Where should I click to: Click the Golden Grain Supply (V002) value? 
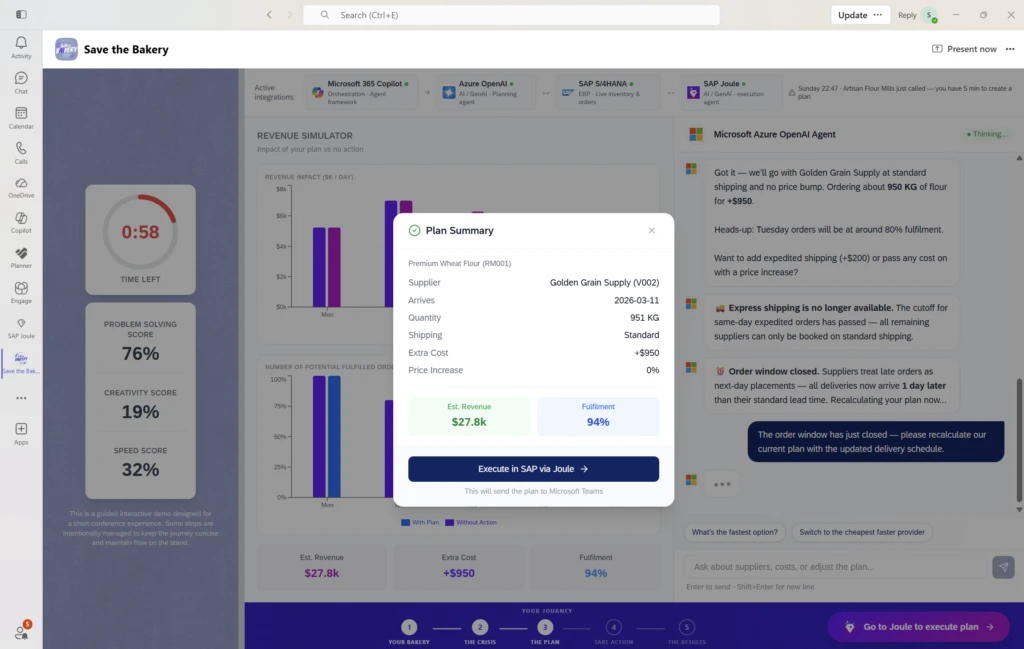coord(604,283)
